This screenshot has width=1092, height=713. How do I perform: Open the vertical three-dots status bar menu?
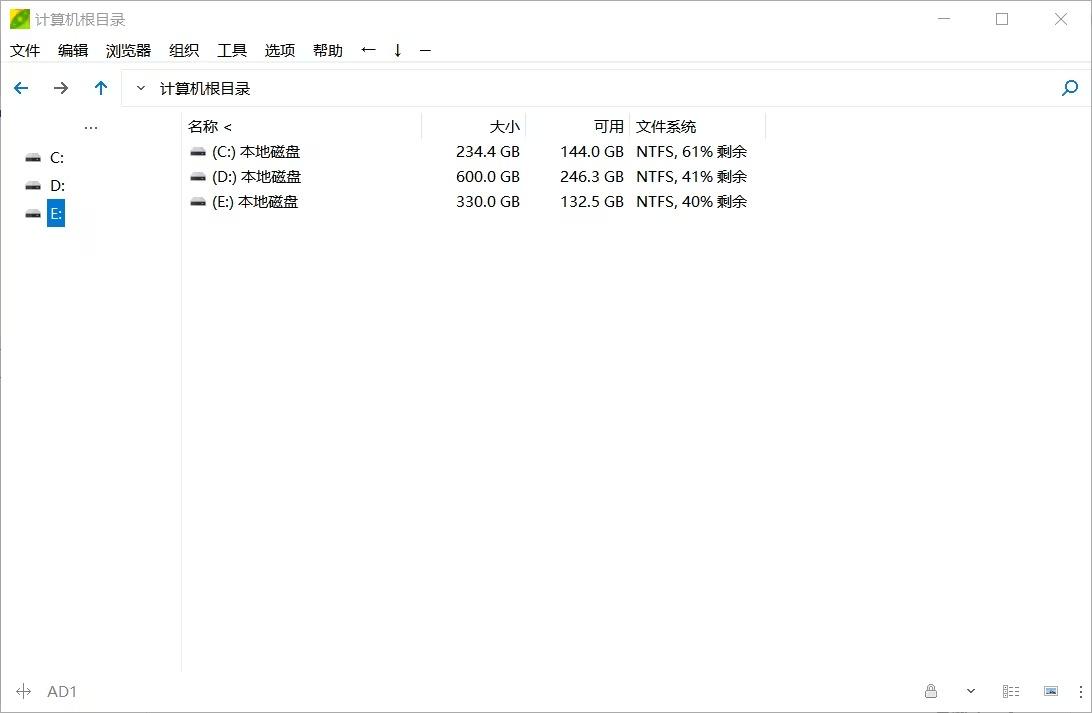coord(1081,691)
